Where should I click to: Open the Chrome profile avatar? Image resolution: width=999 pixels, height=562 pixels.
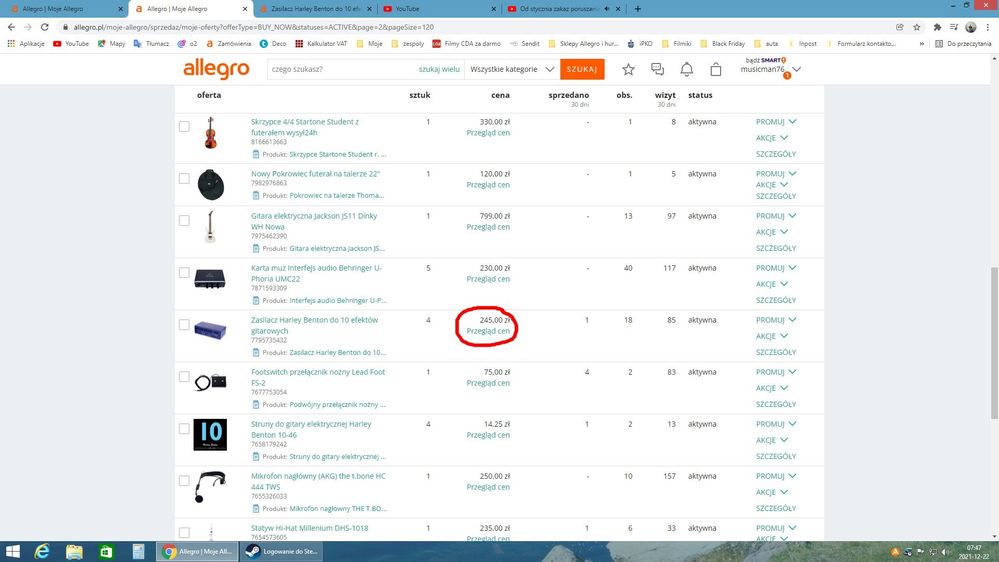point(970,27)
